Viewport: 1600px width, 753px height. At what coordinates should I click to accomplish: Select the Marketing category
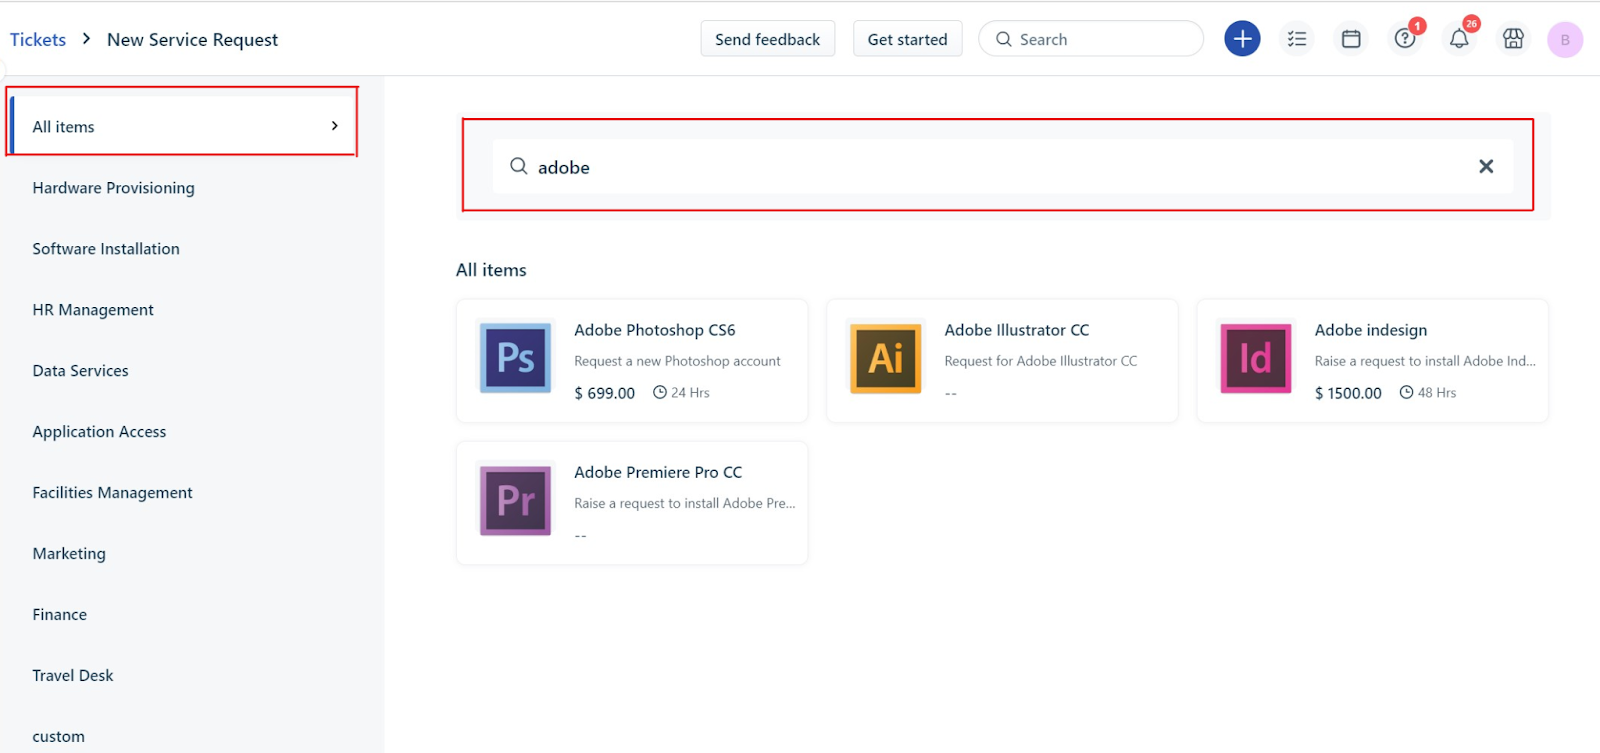click(x=69, y=554)
